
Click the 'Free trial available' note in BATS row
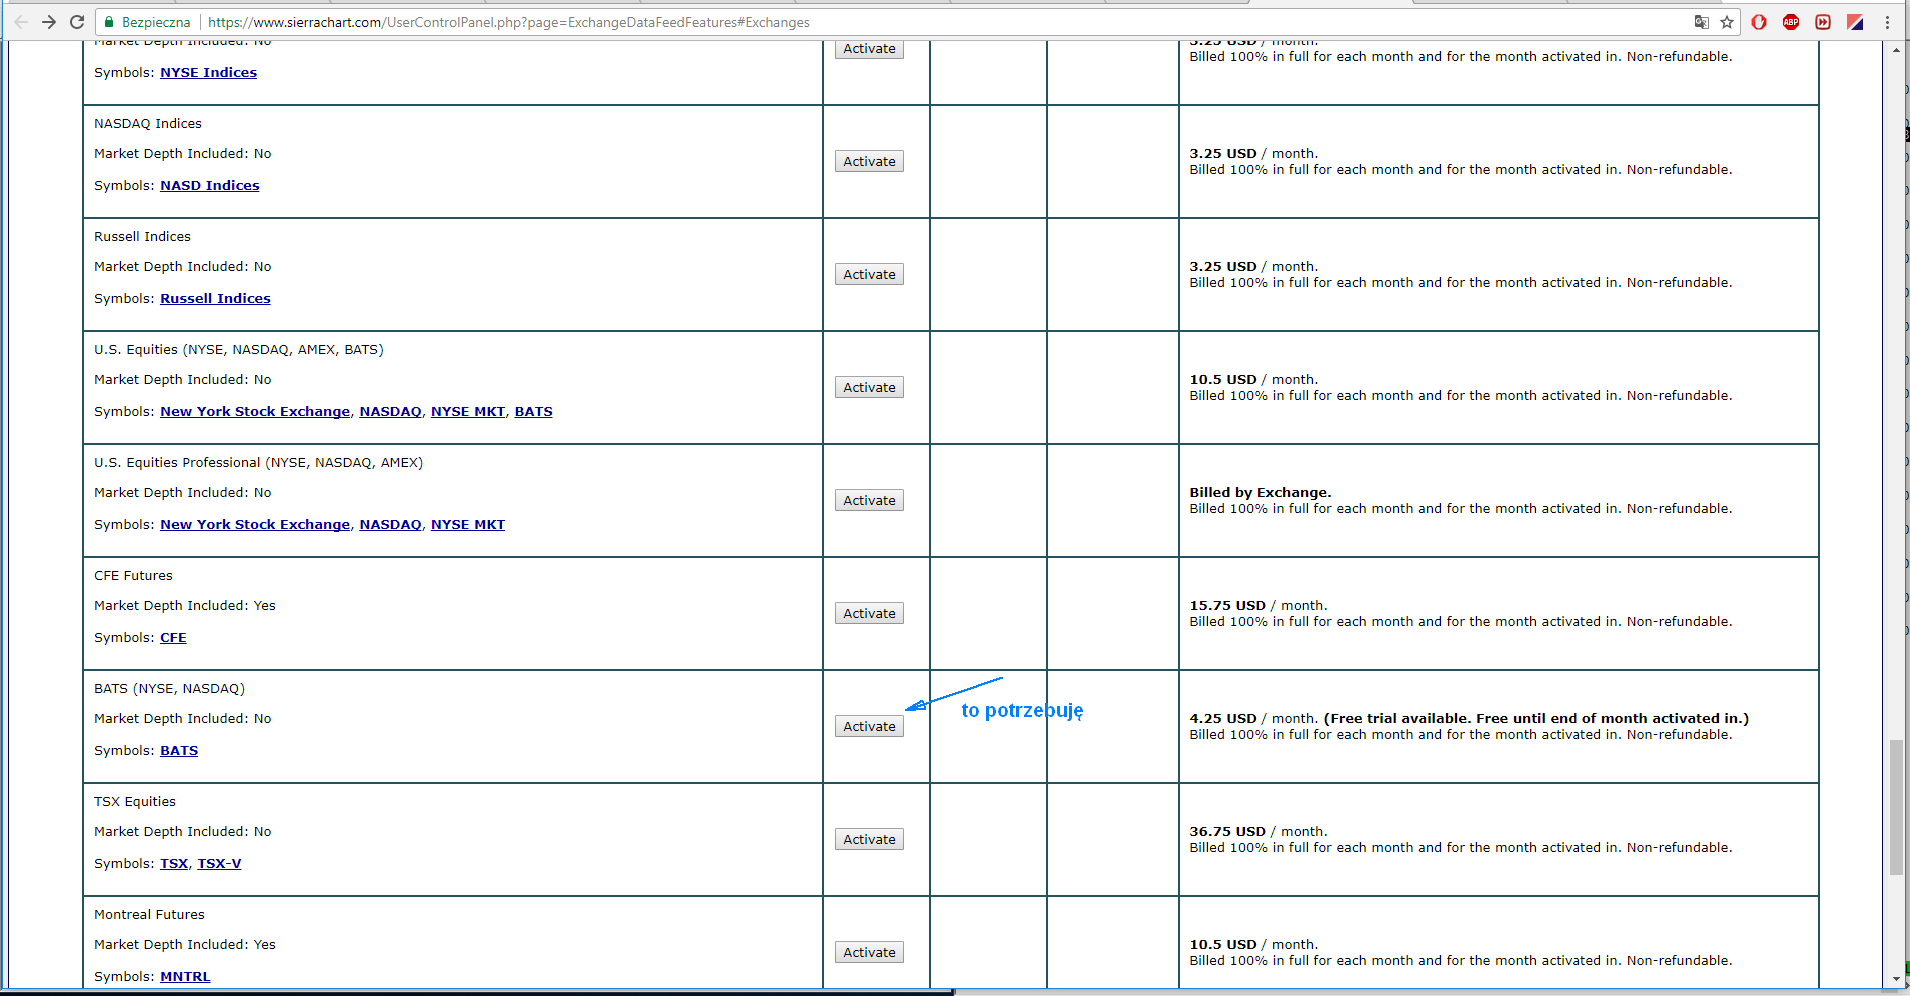pos(1536,719)
